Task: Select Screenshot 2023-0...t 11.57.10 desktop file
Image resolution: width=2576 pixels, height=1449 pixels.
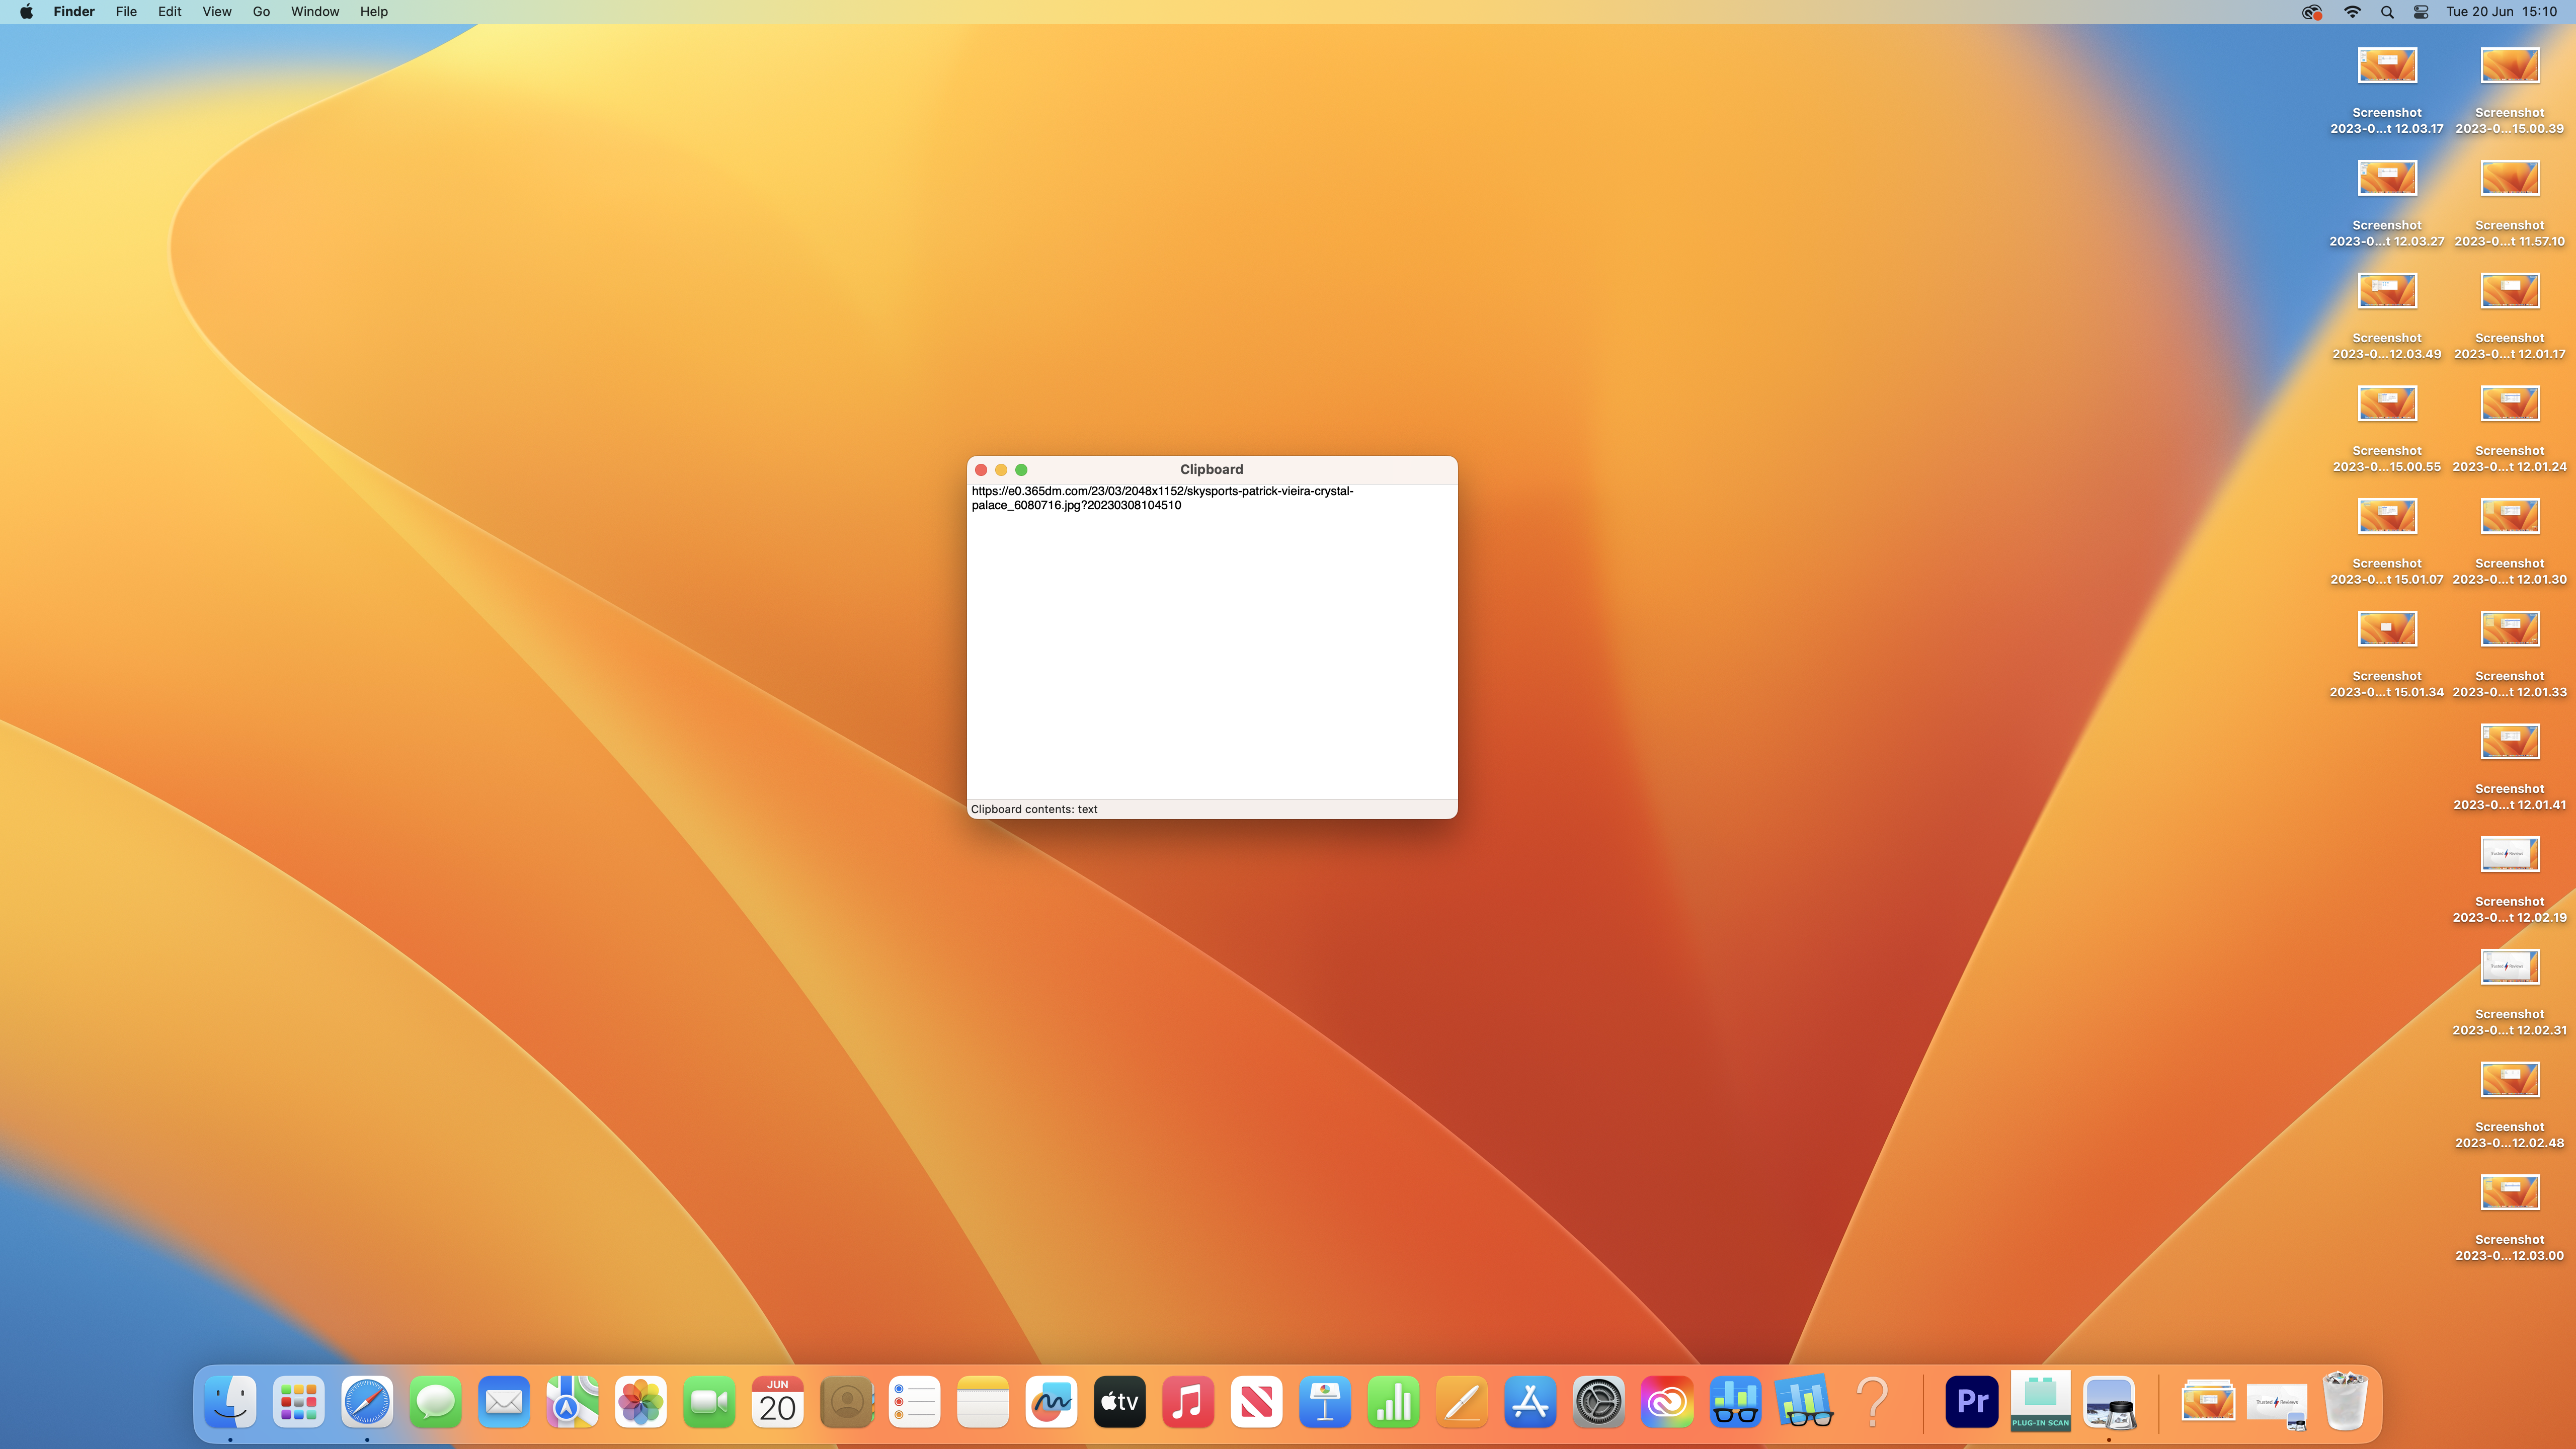Action: [2510, 203]
